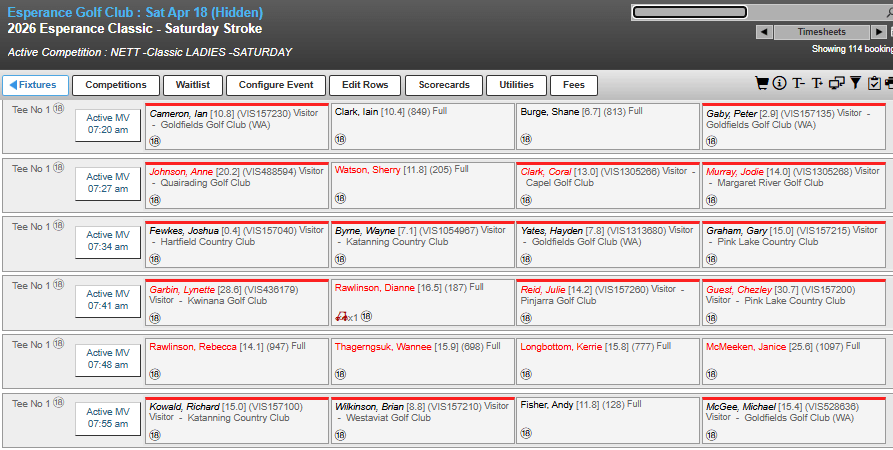Open the funnel filter icon
The width and height of the screenshot is (893, 450).
pyautogui.click(x=855, y=84)
